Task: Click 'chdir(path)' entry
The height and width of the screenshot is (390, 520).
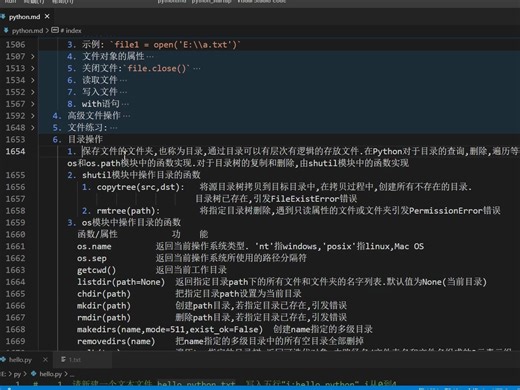Action: pyautogui.click(x=104, y=294)
